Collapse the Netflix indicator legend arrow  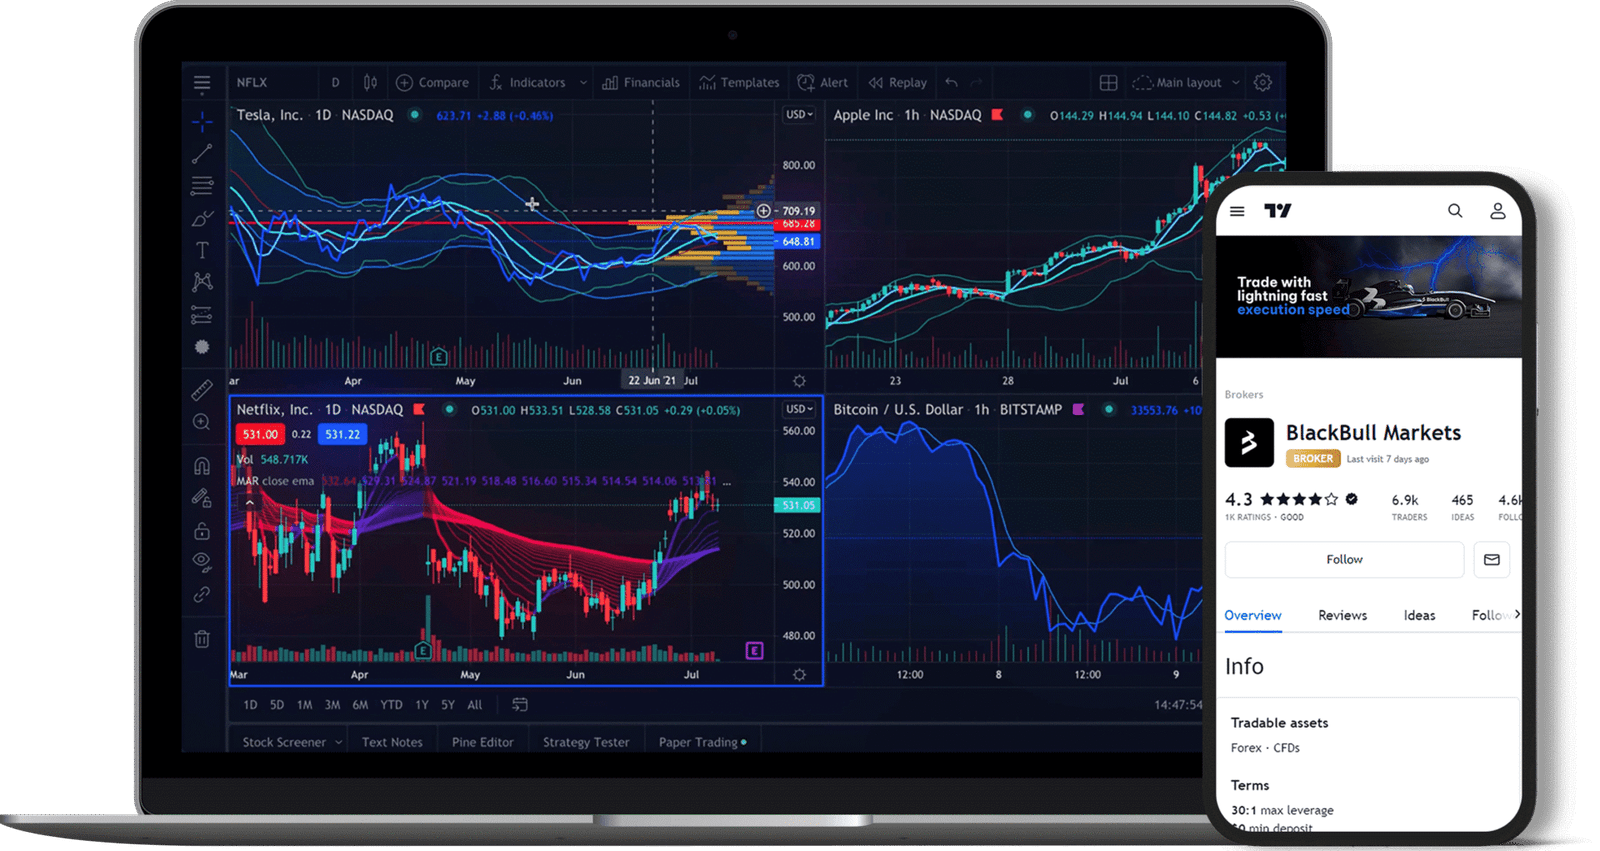tap(250, 502)
